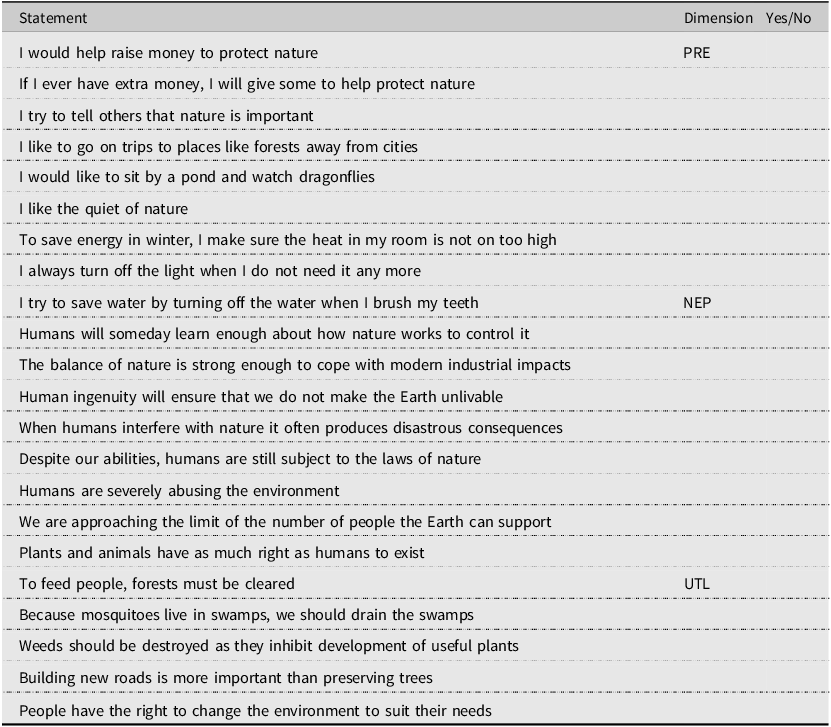Click the Yes/No column header
Screen dimensions: 831x727
(x=788, y=18)
